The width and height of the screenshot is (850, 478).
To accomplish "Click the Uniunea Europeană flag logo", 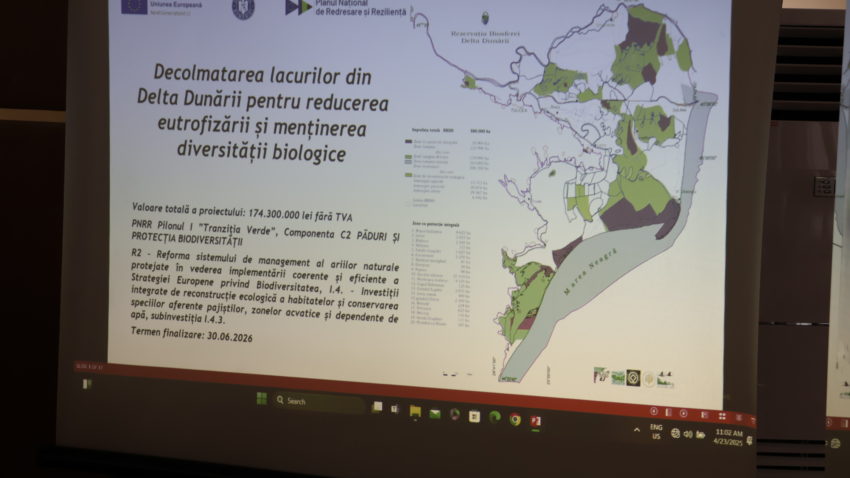I will pyautogui.click(x=134, y=5).
